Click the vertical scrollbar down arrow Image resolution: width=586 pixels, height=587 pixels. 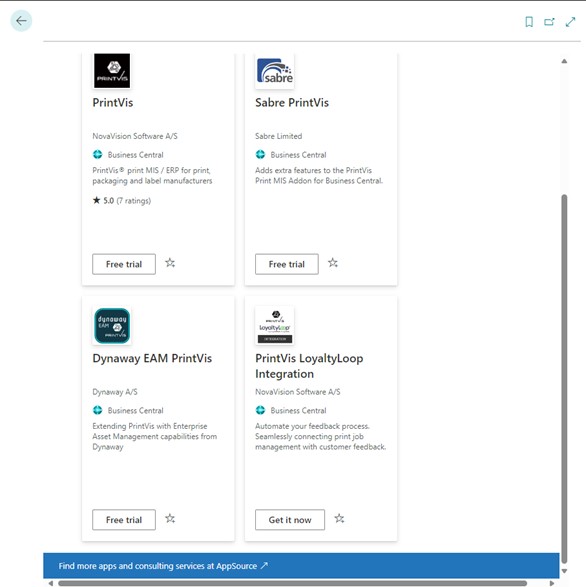564,571
